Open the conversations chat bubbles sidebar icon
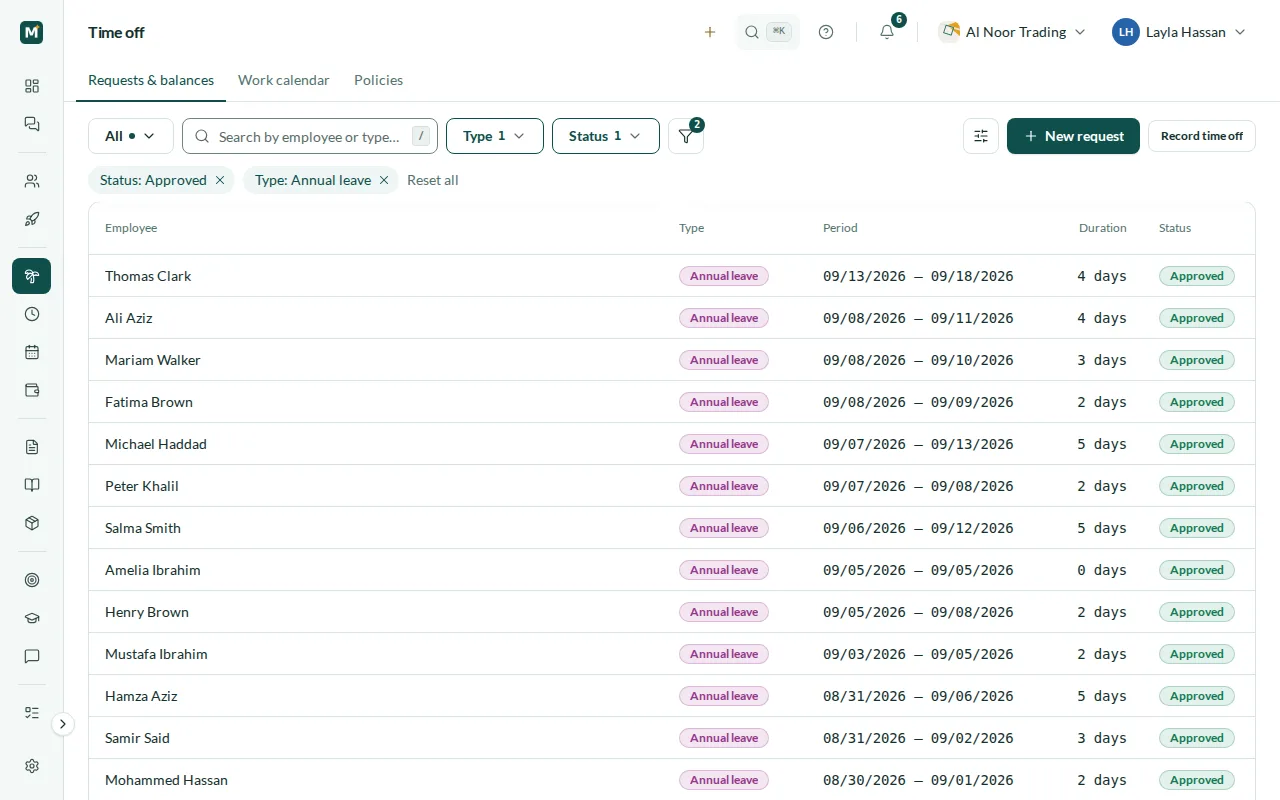 pyautogui.click(x=32, y=124)
